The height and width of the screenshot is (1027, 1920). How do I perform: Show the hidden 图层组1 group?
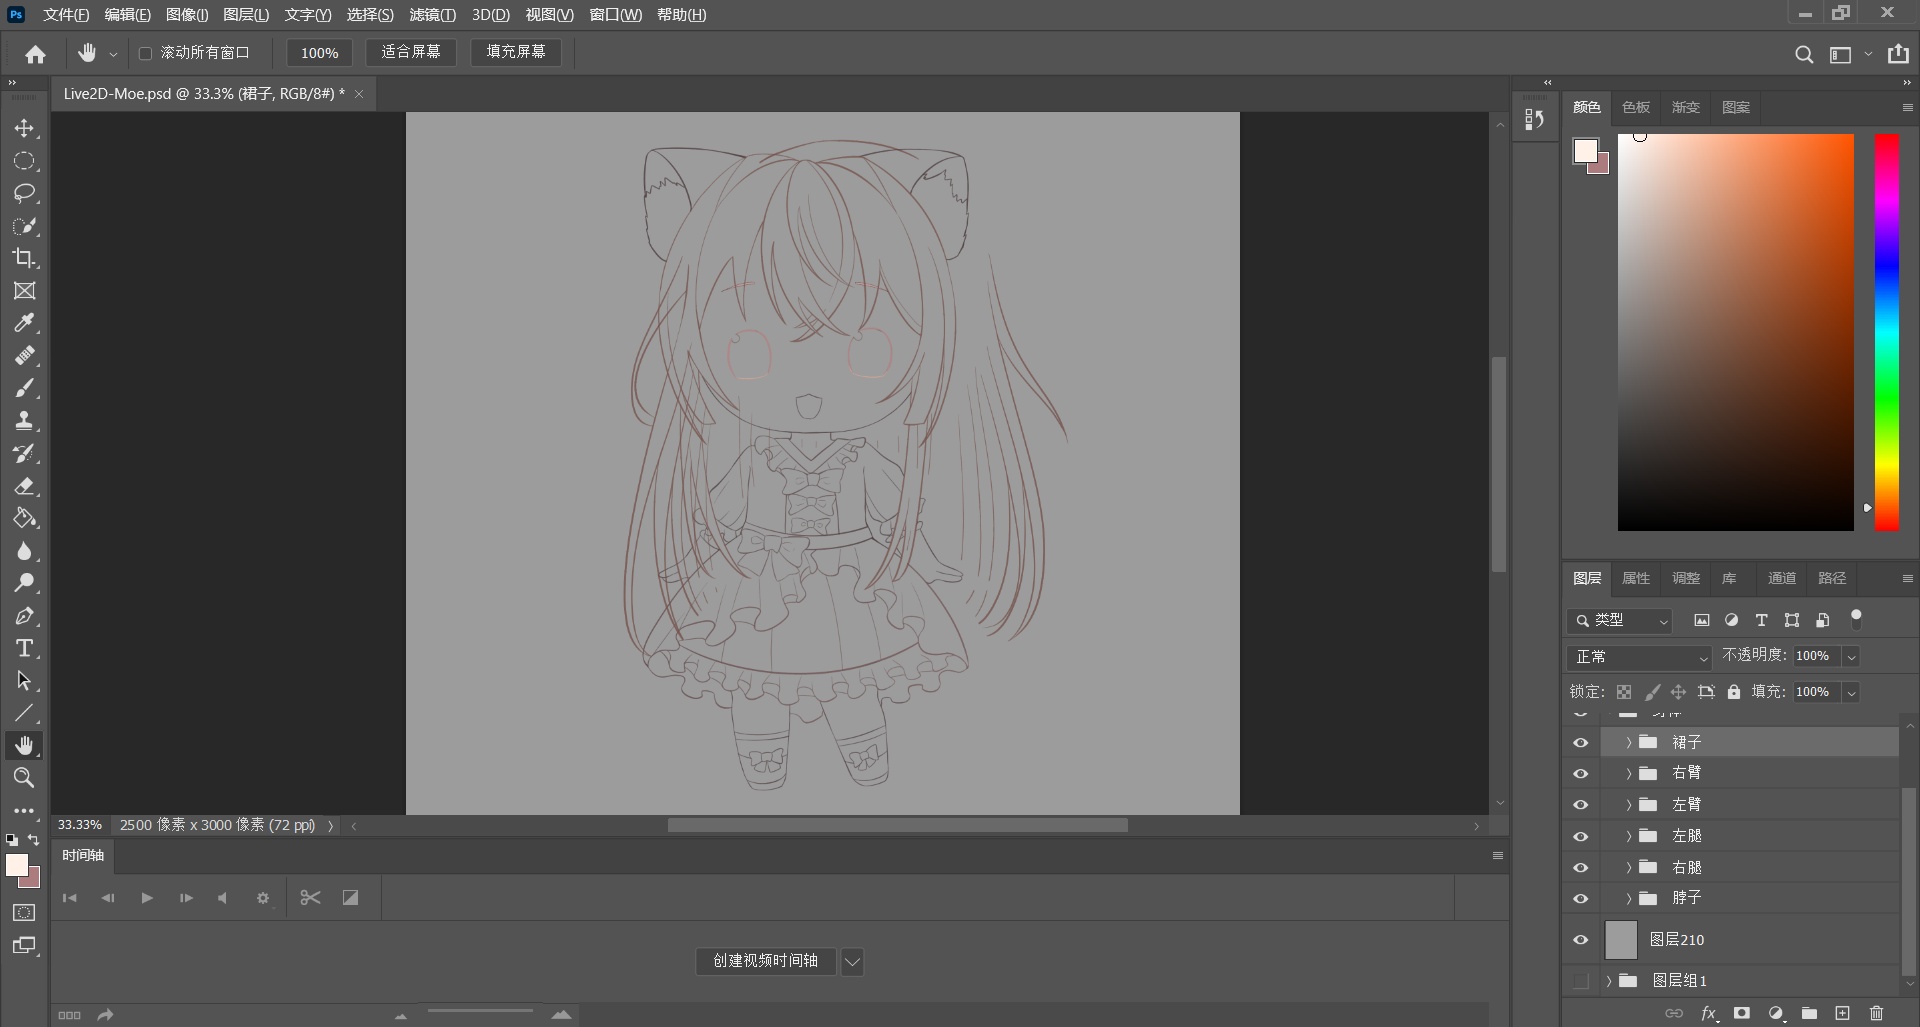pyautogui.click(x=1580, y=981)
